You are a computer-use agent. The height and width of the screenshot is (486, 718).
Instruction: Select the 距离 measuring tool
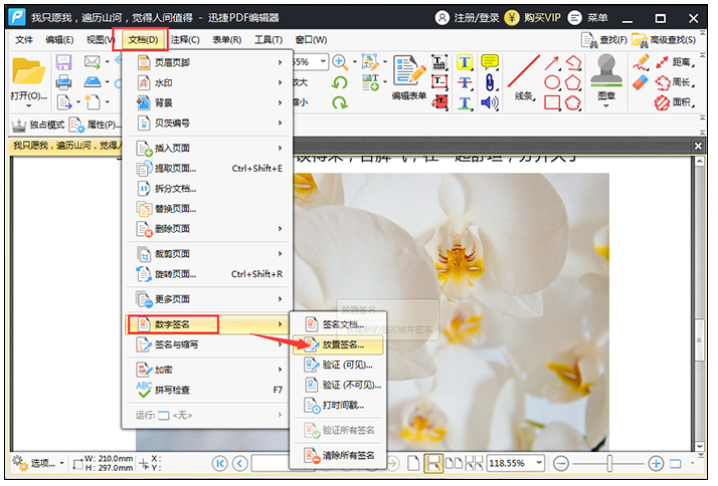pyautogui.click(x=674, y=62)
